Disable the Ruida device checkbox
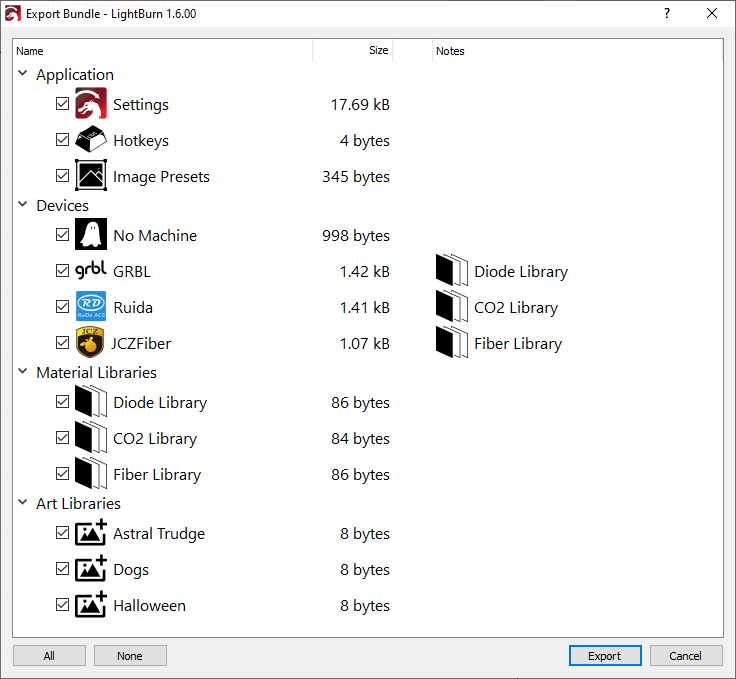 tap(62, 306)
